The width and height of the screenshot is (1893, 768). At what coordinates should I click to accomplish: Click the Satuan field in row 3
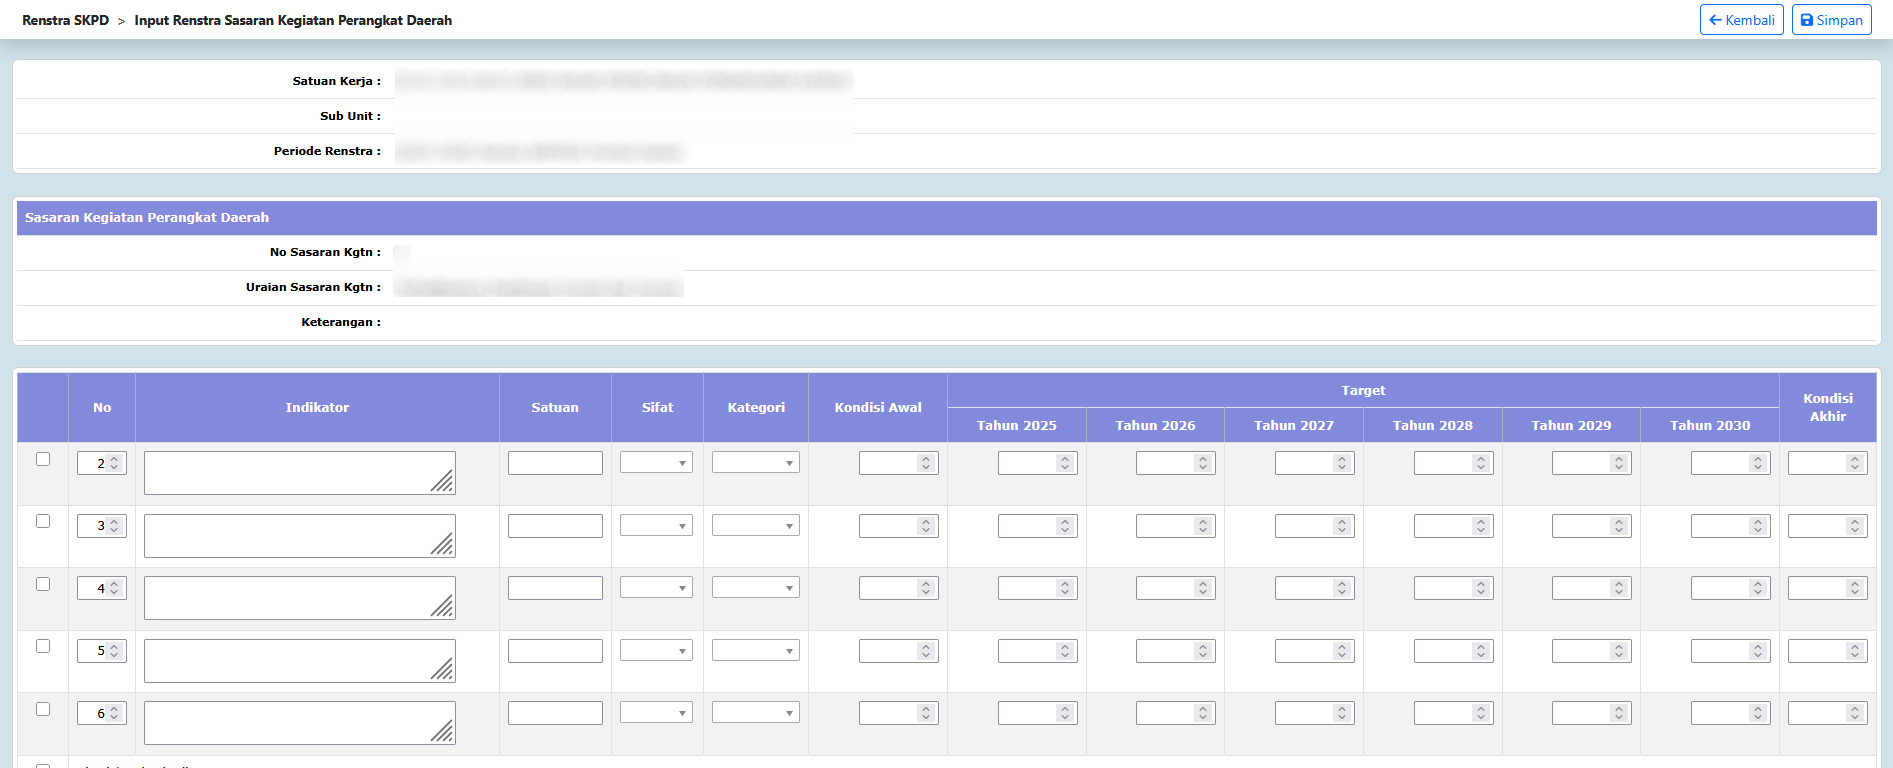pyautogui.click(x=555, y=526)
